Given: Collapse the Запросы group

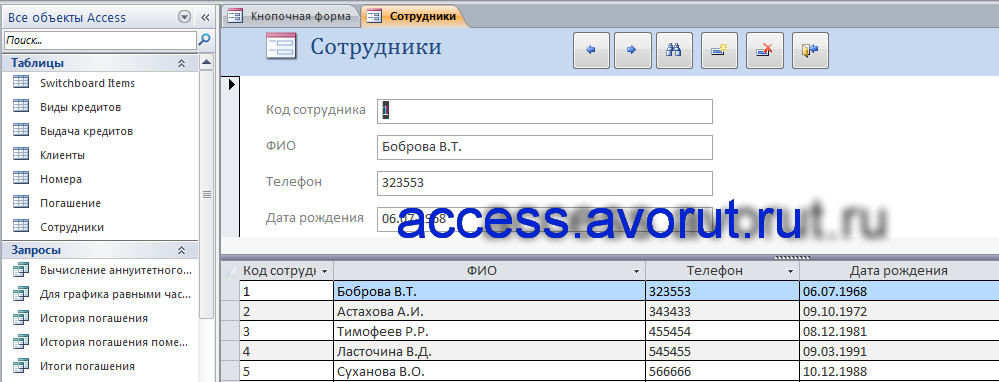Looking at the screenshot, I should 181,250.
